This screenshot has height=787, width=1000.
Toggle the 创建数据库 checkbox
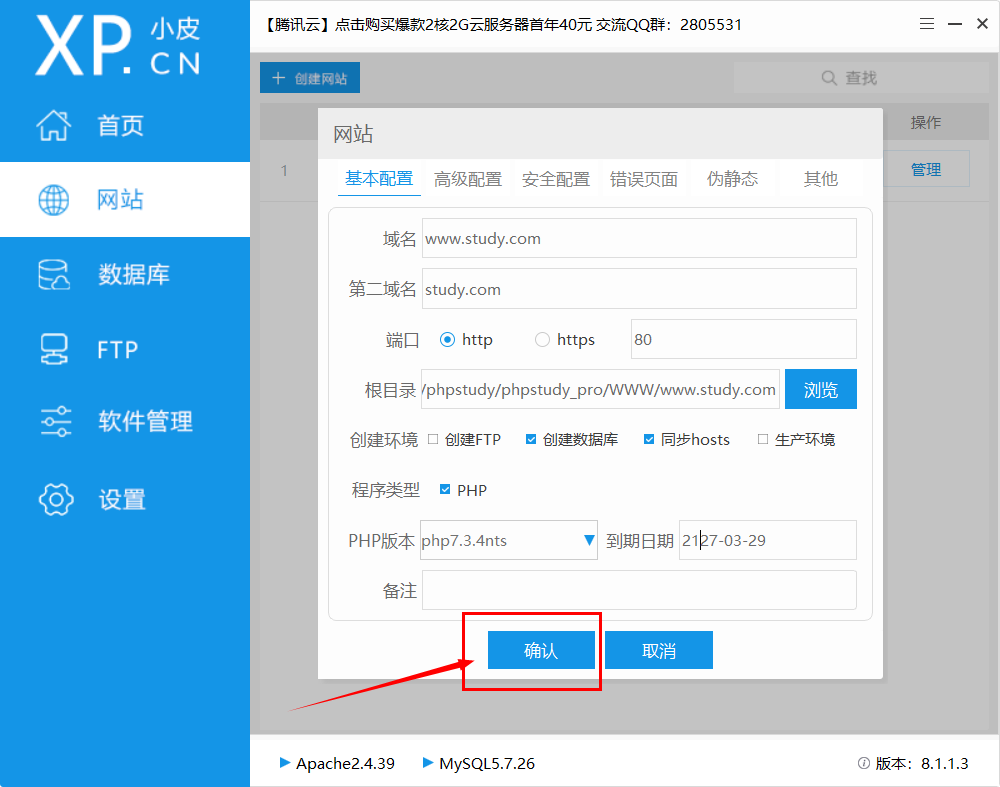click(x=531, y=439)
